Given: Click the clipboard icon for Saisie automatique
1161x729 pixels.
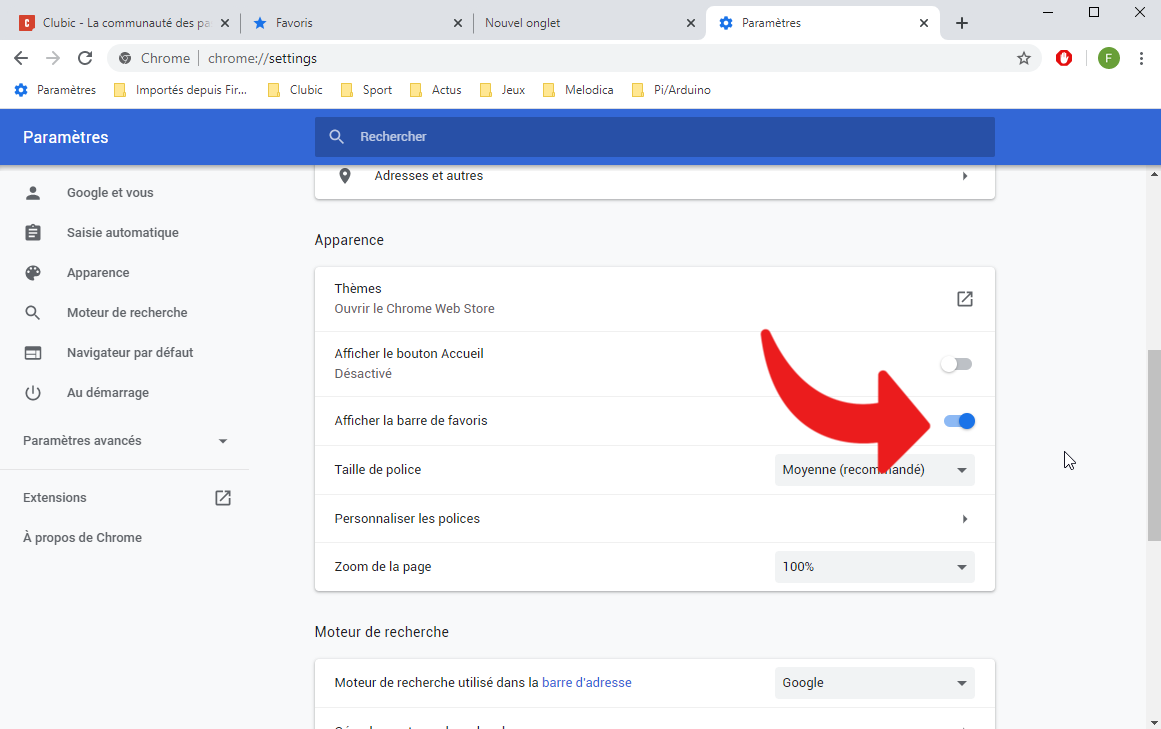Looking at the screenshot, I should tap(33, 232).
